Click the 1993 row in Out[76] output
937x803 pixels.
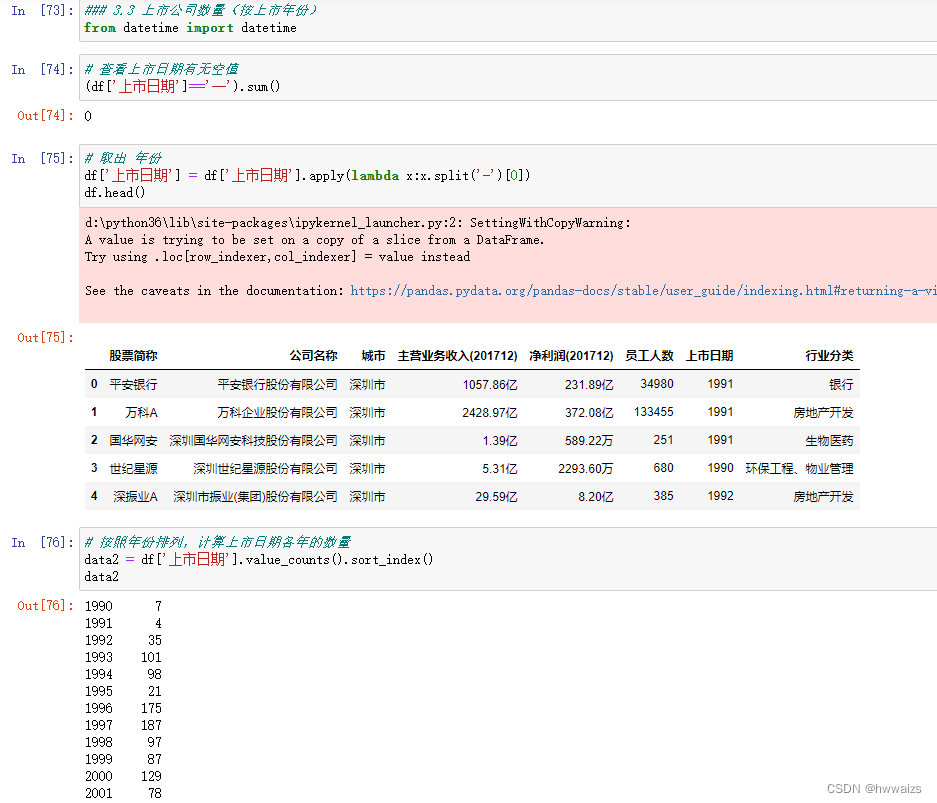123,657
